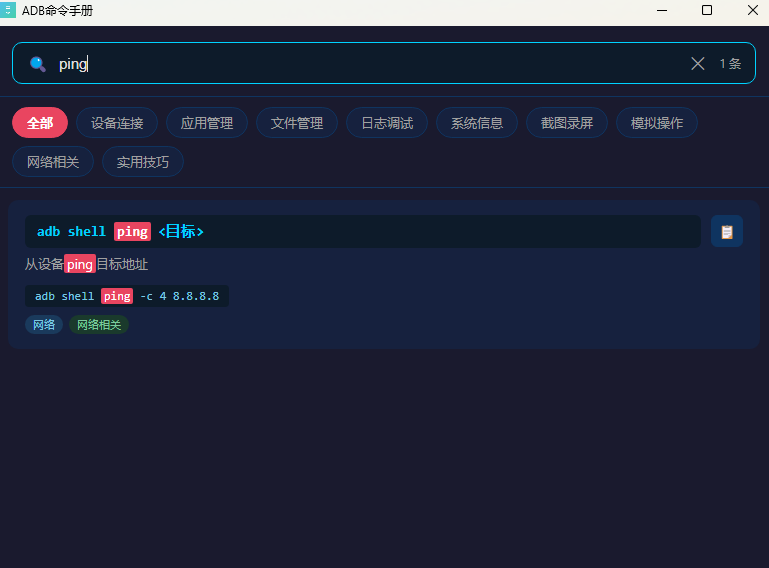Filter by 截图录屏 category
769x568 pixels.
[x=567, y=123]
